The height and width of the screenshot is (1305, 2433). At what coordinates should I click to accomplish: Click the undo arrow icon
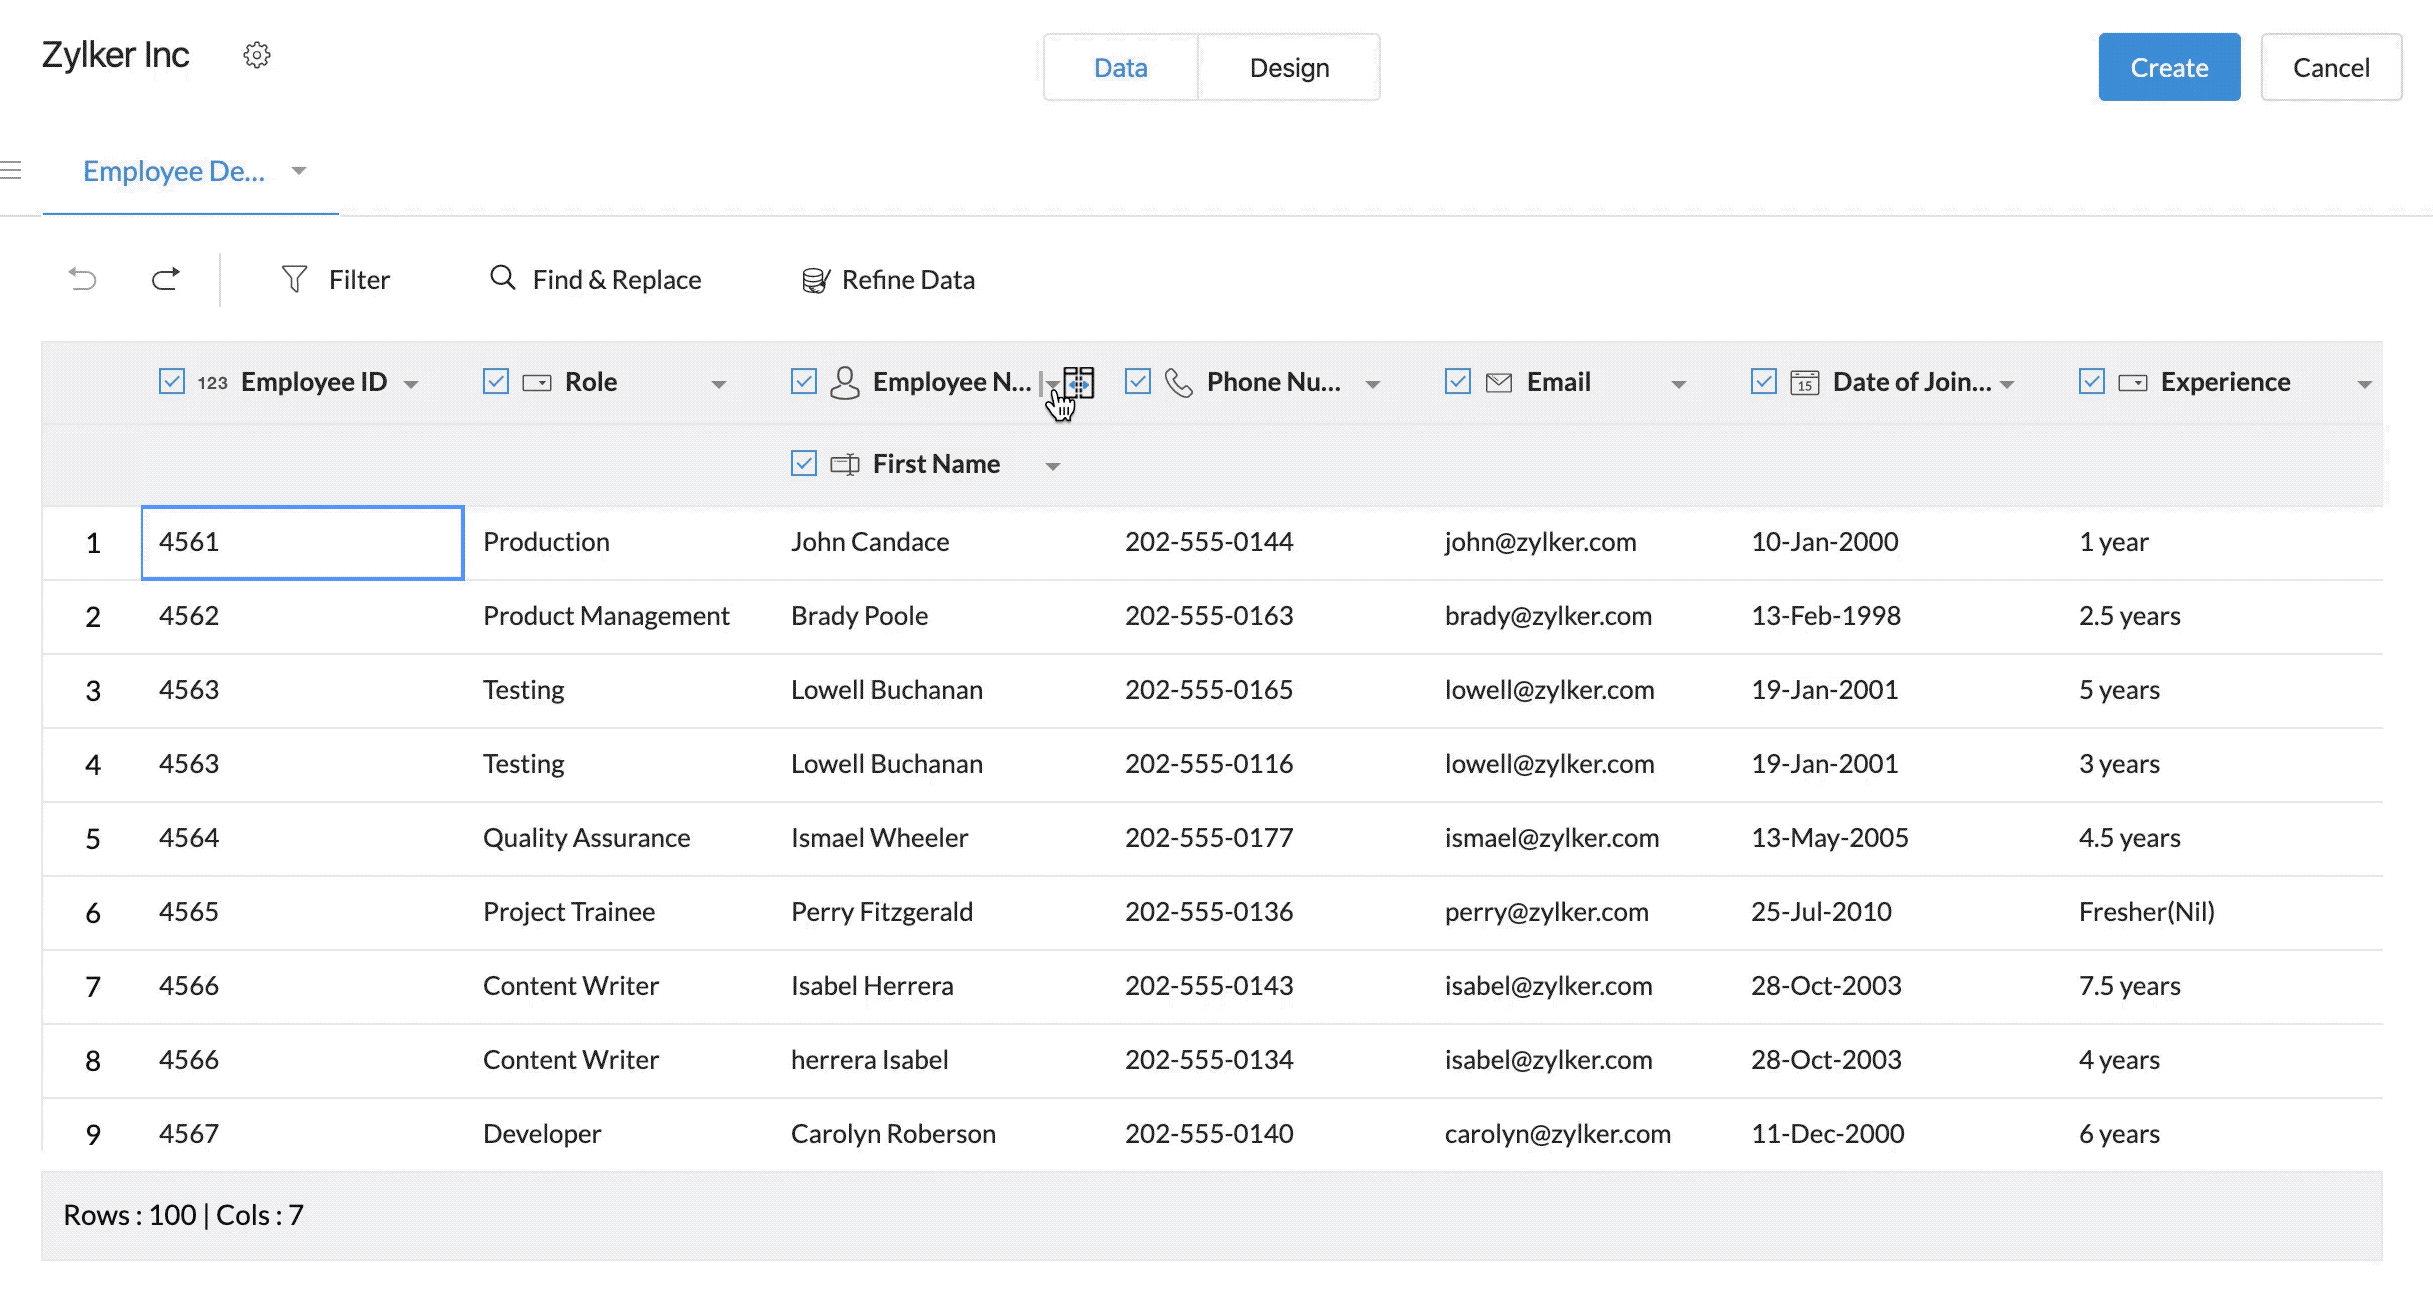coord(83,279)
